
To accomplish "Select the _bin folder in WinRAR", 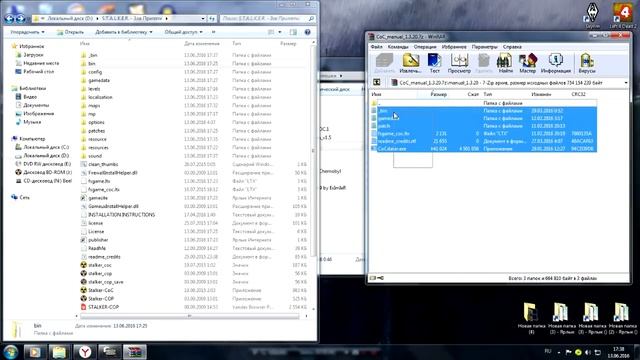I will [x=484, y=111].
